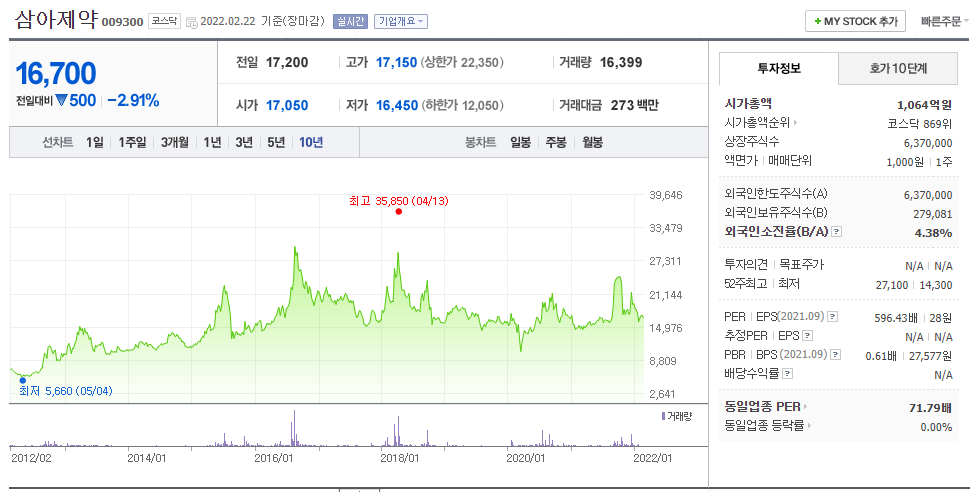Click the help icon beside PER EPS(2021.09)

coord(832,317)
